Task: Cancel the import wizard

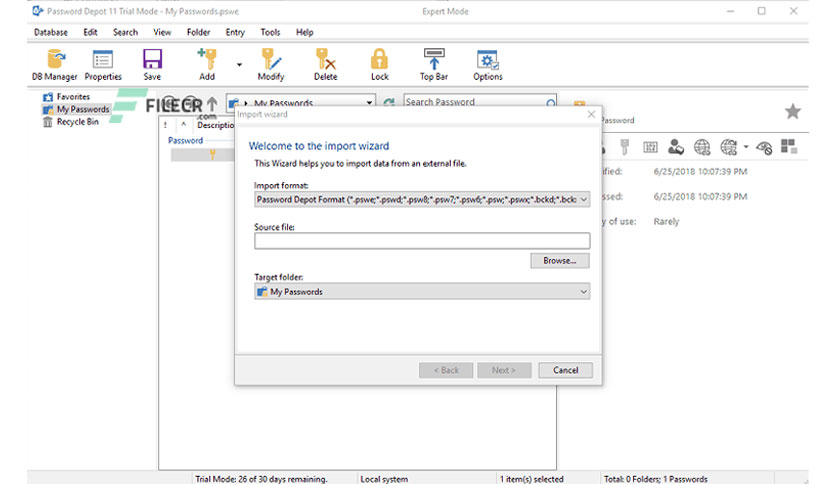Action: point(565,370)
